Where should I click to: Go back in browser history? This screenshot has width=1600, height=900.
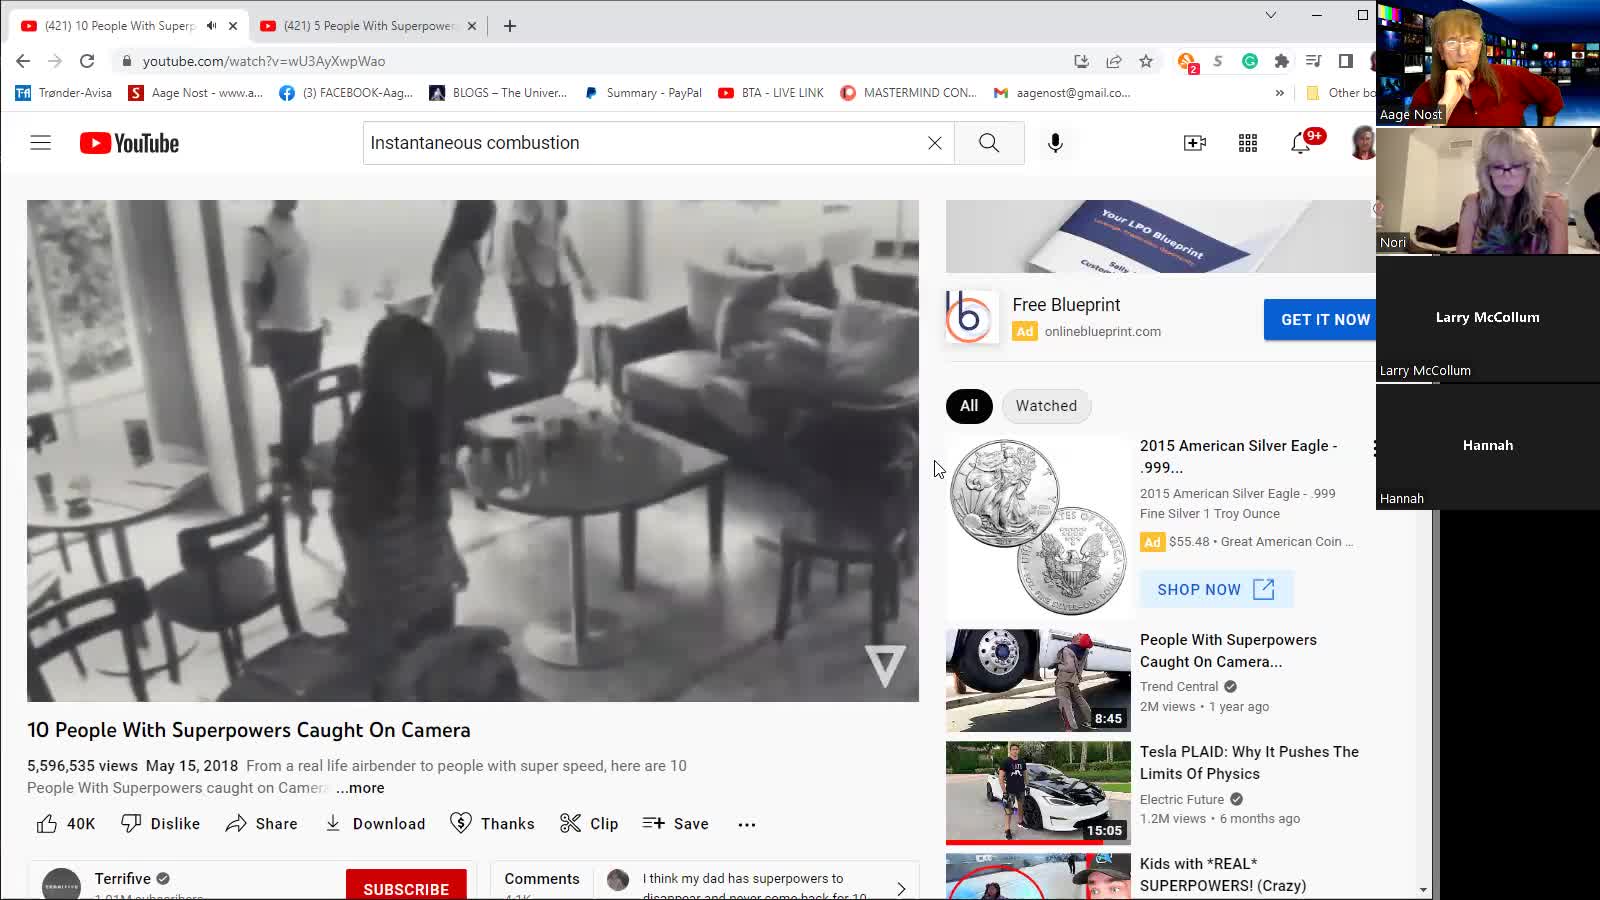(x=23, y=61)
